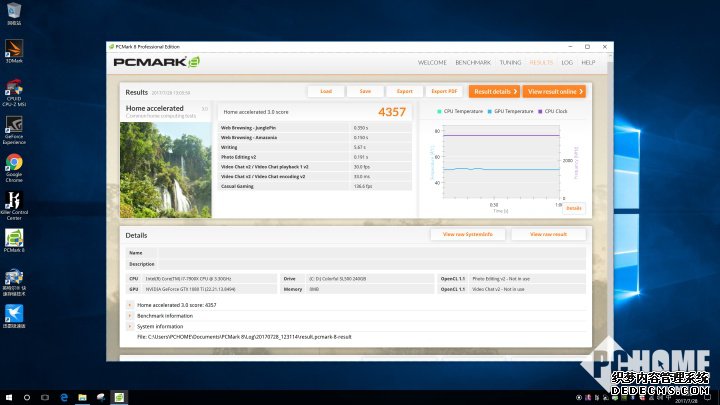This screenshot has height=405, width=720.
Task: Launch Google Chrome from the desktop
Action: (x=14, y=168)
